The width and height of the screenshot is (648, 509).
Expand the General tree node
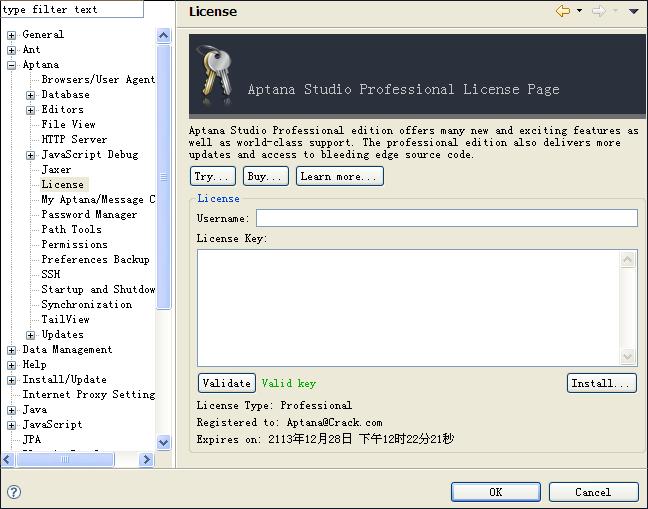point(12,35)
